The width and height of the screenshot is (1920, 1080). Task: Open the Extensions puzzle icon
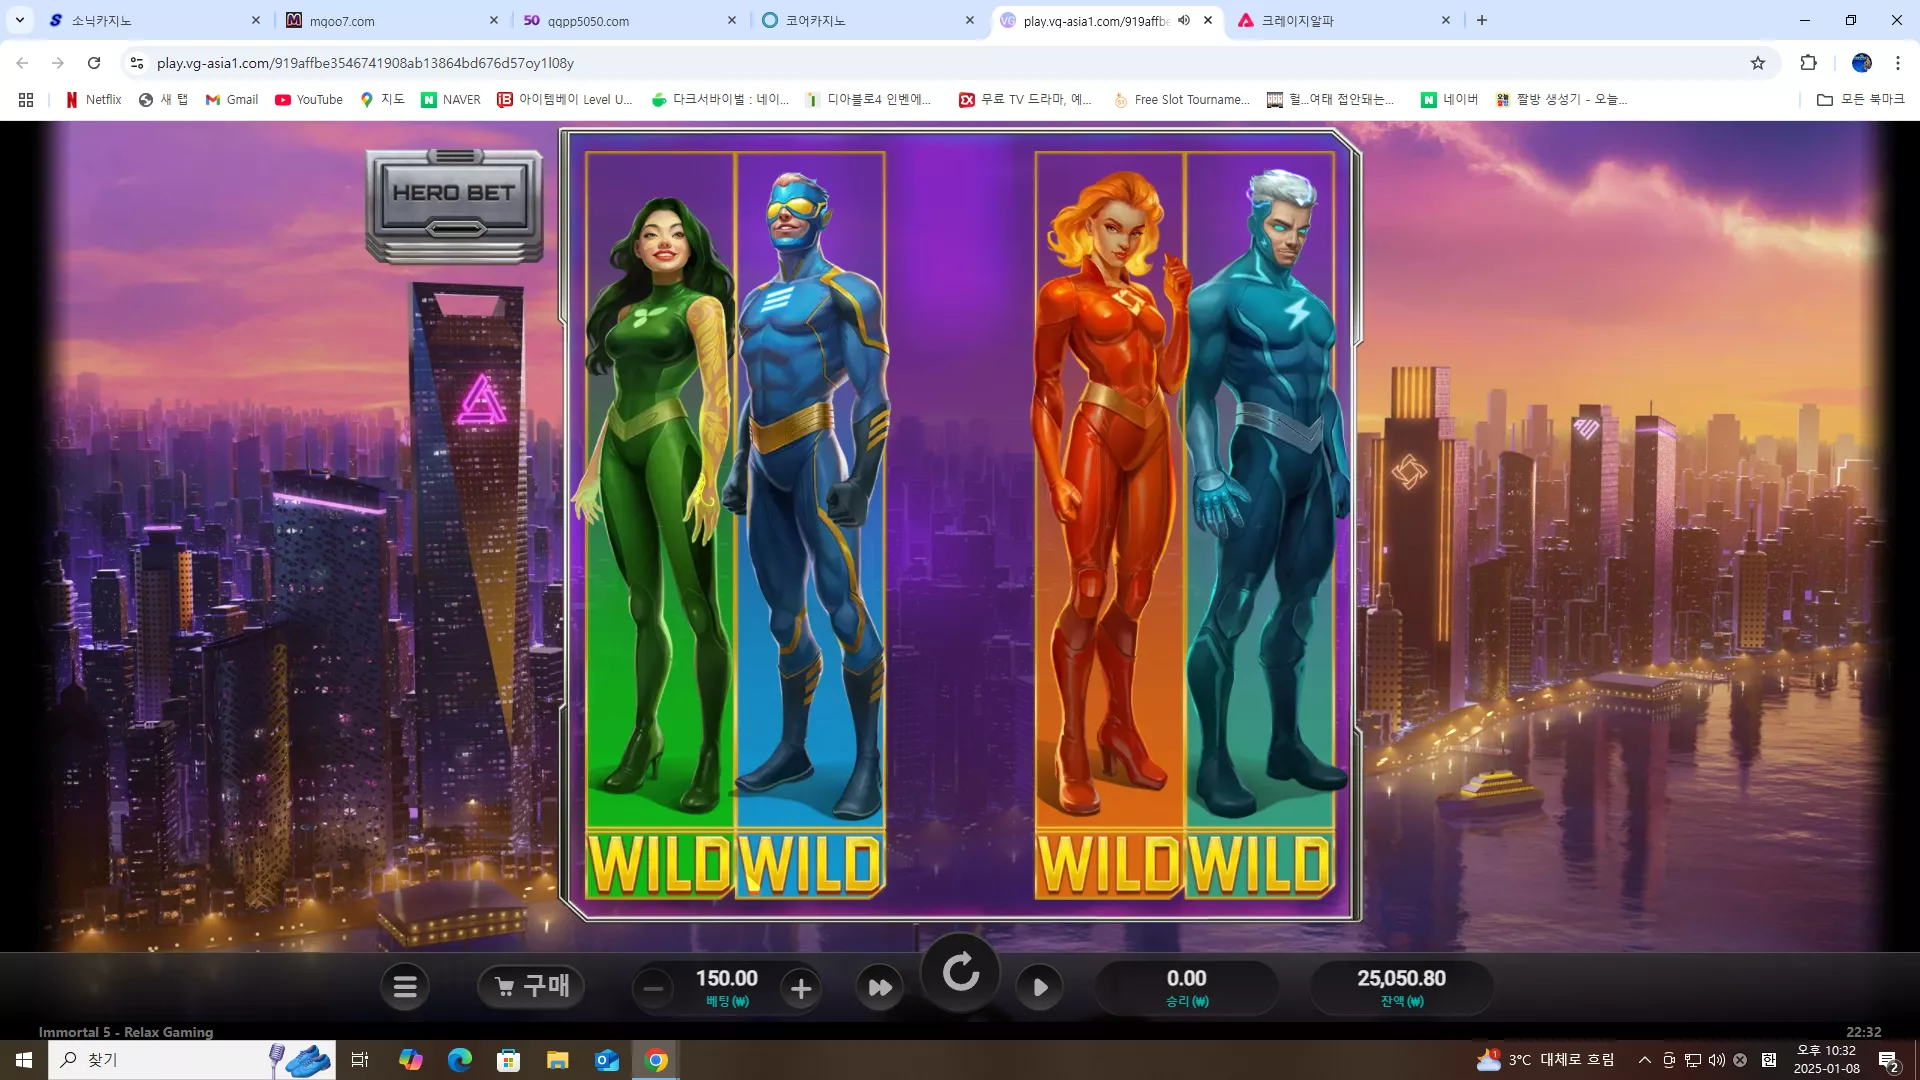point(1808,63)
